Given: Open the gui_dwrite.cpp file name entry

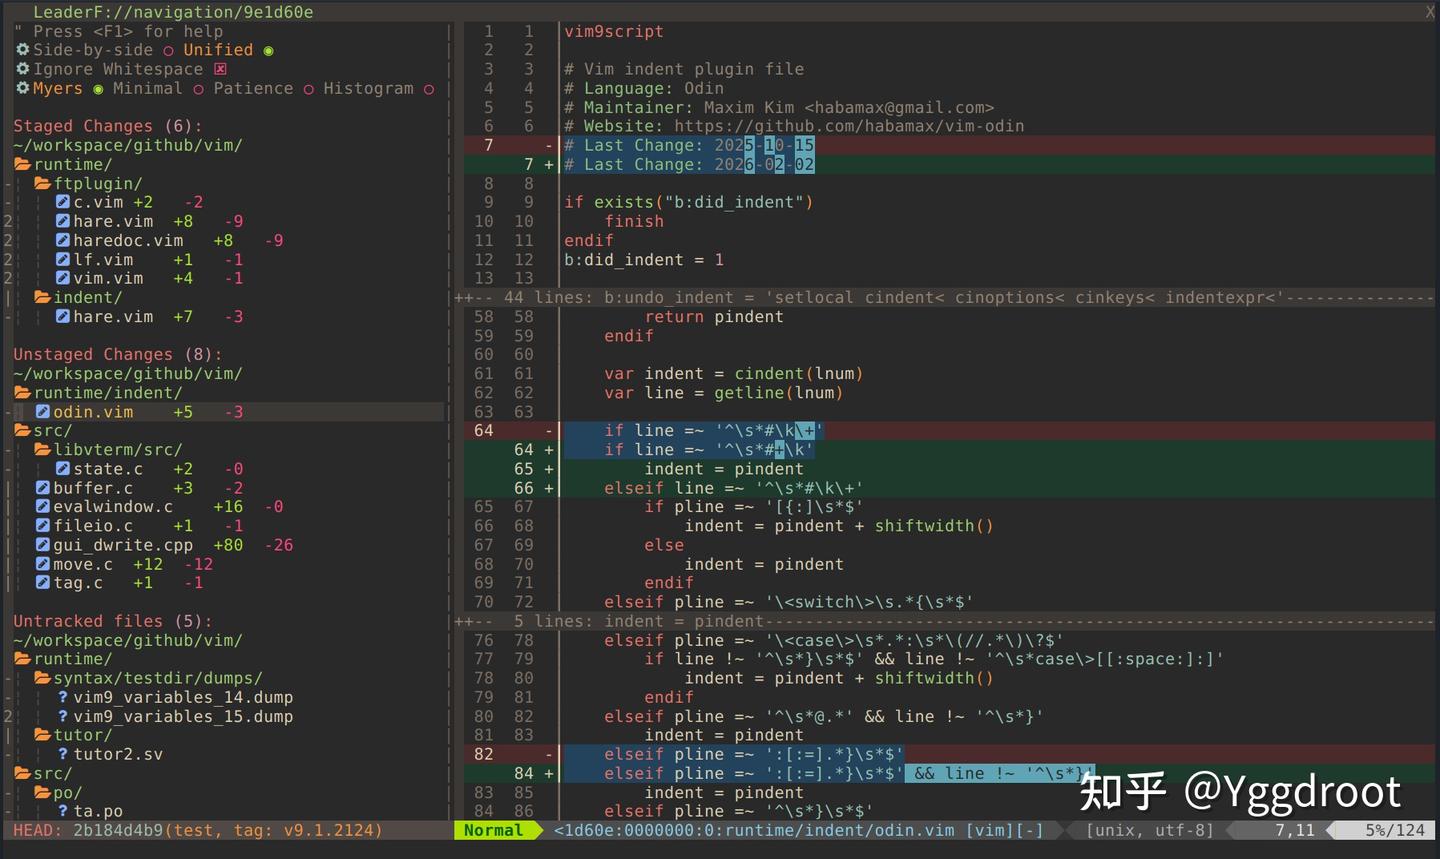Looking at the screenshot, I should tap(123, 545).
